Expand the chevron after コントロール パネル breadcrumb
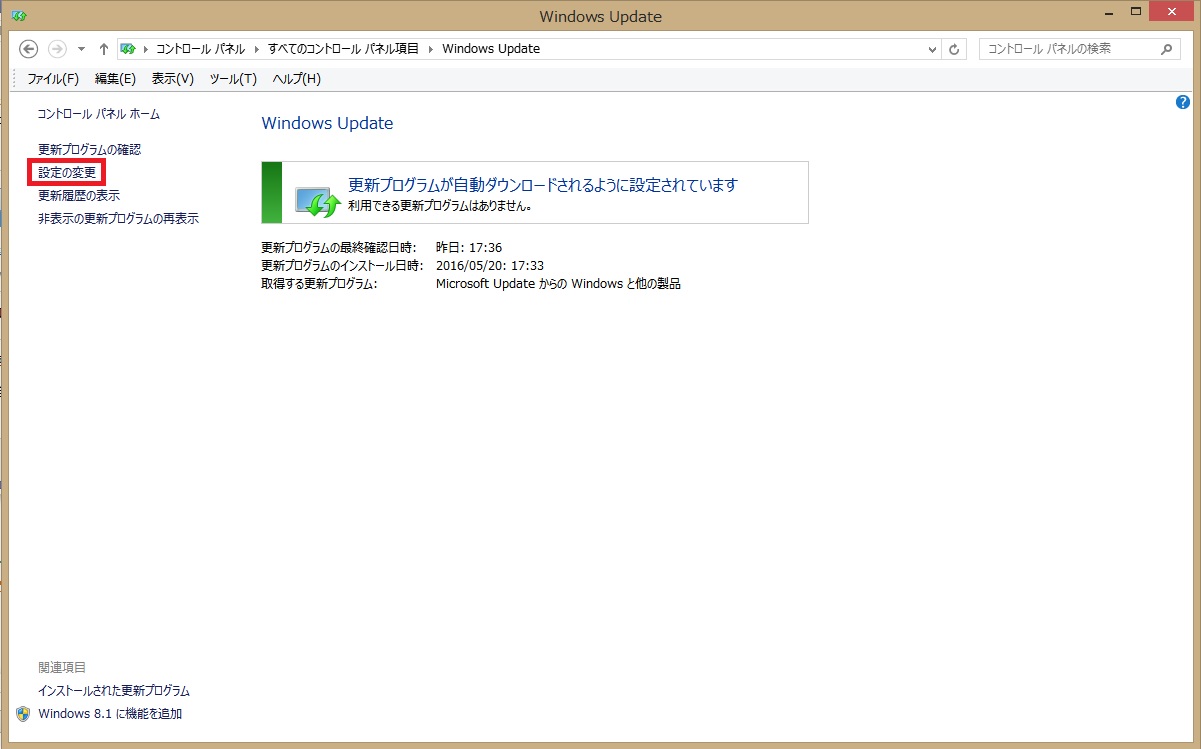 [256, 49]
